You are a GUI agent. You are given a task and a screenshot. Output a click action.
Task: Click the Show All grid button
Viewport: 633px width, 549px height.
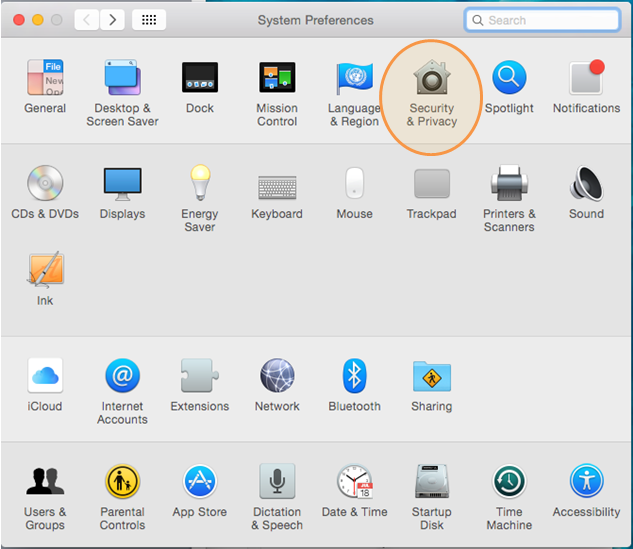149,19
